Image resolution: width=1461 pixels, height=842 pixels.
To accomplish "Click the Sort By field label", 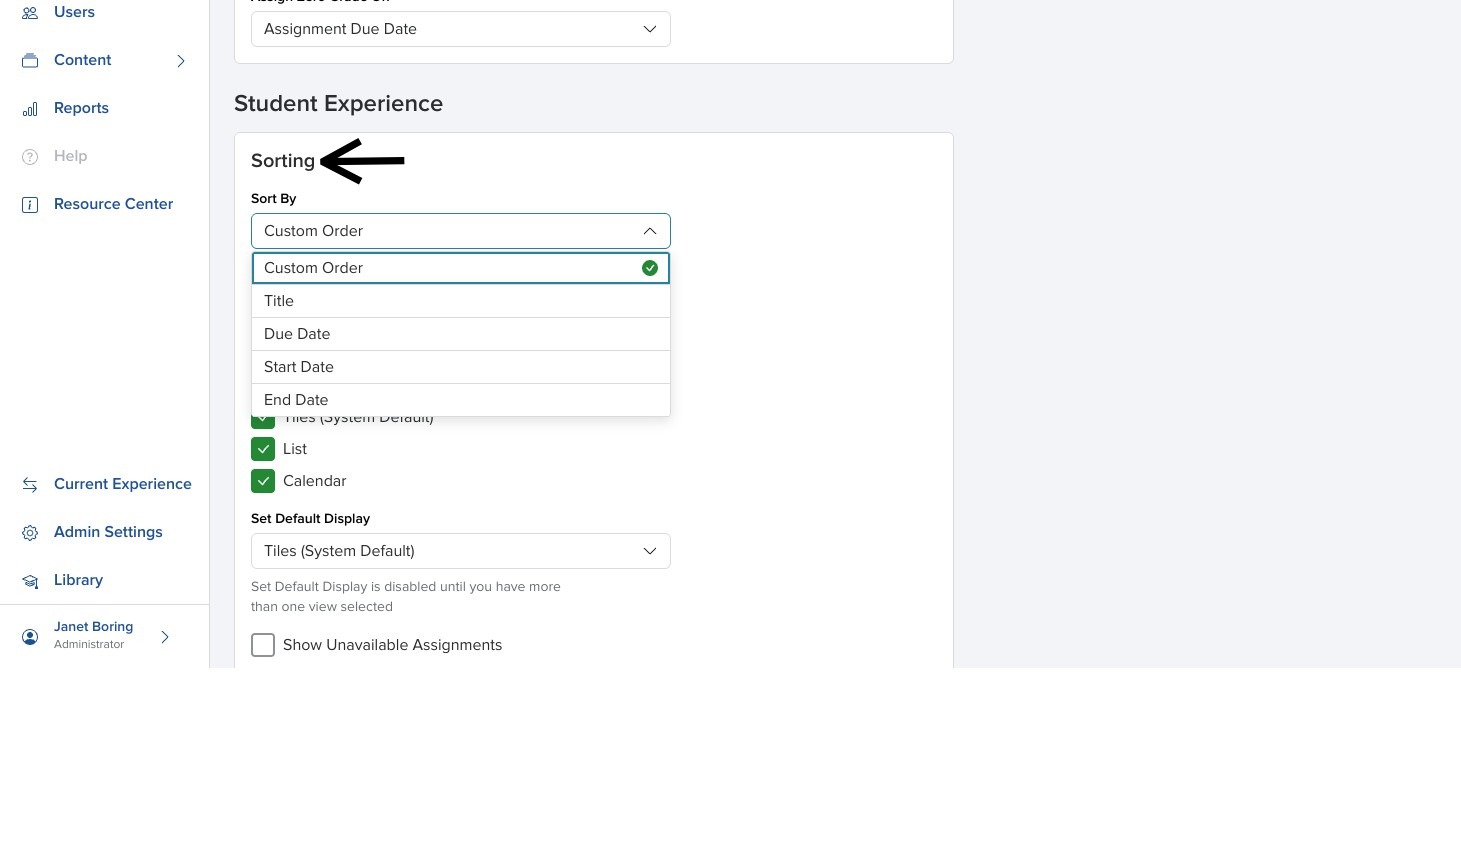I will coord(273,199).
